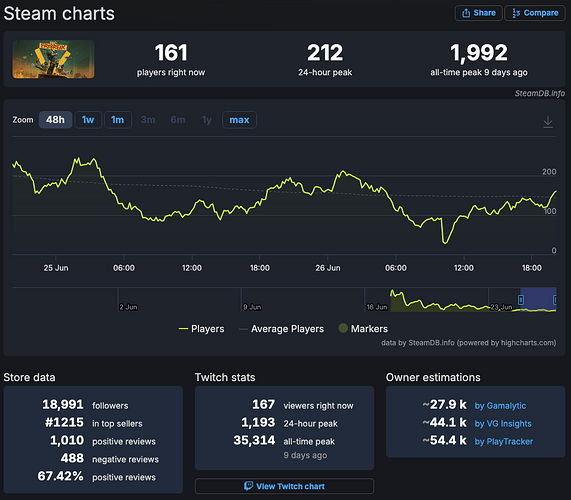Select the 48h zoom range
This screenshot has height=500, width=571.
pyautogui.click(x=55, y=120)
